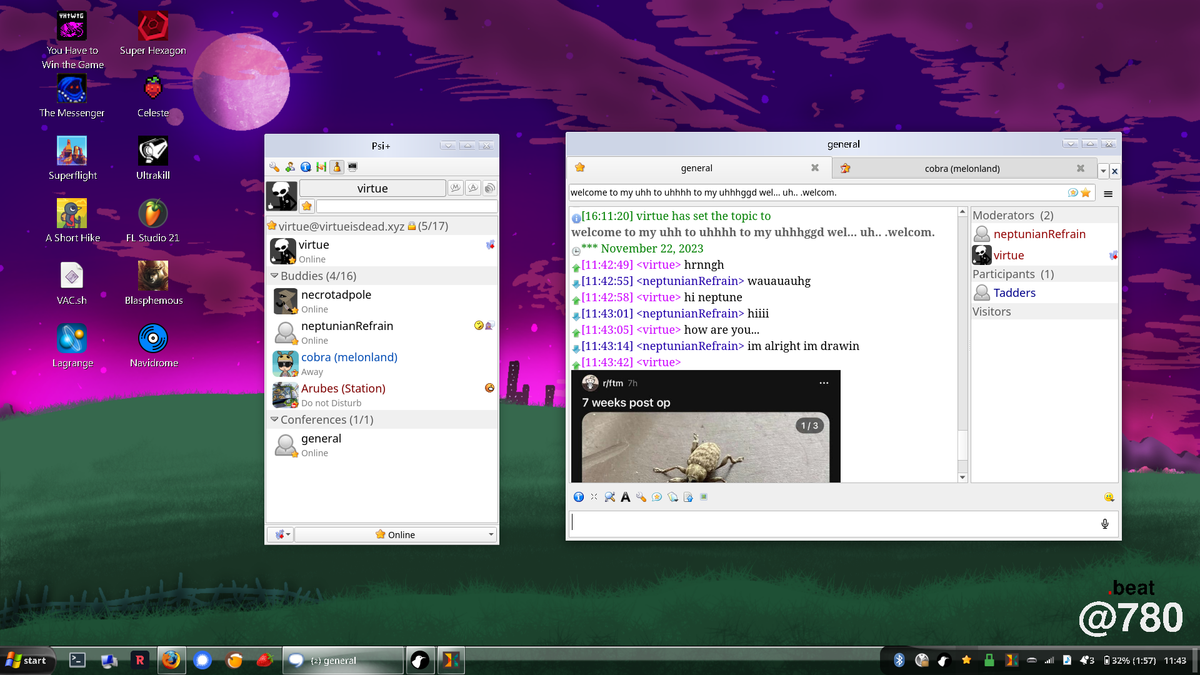The height and width of the screenshot is (675, 1200).
Task: Toggle the 'M' mood button next to virtue
Action: [x=455, y=188]
